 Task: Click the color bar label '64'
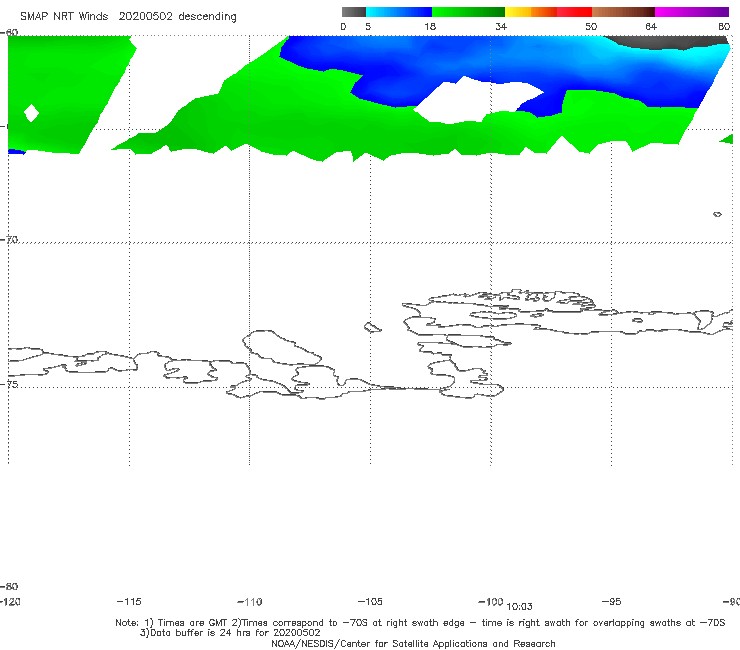click(x=651, y=26)
